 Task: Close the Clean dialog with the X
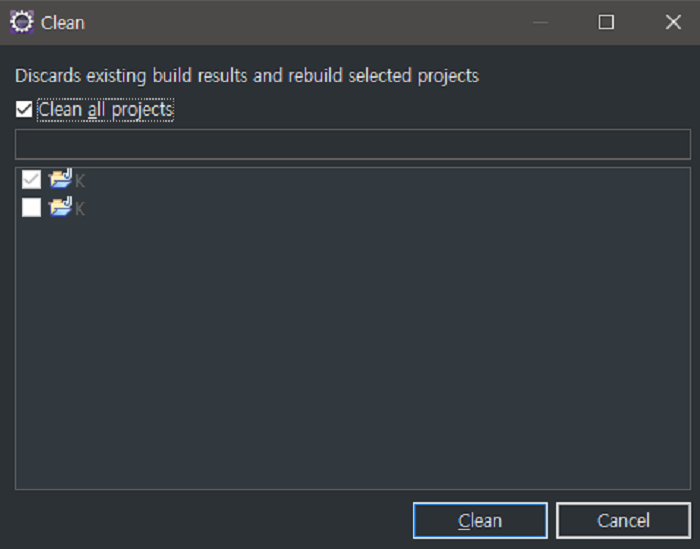(673, 22)
